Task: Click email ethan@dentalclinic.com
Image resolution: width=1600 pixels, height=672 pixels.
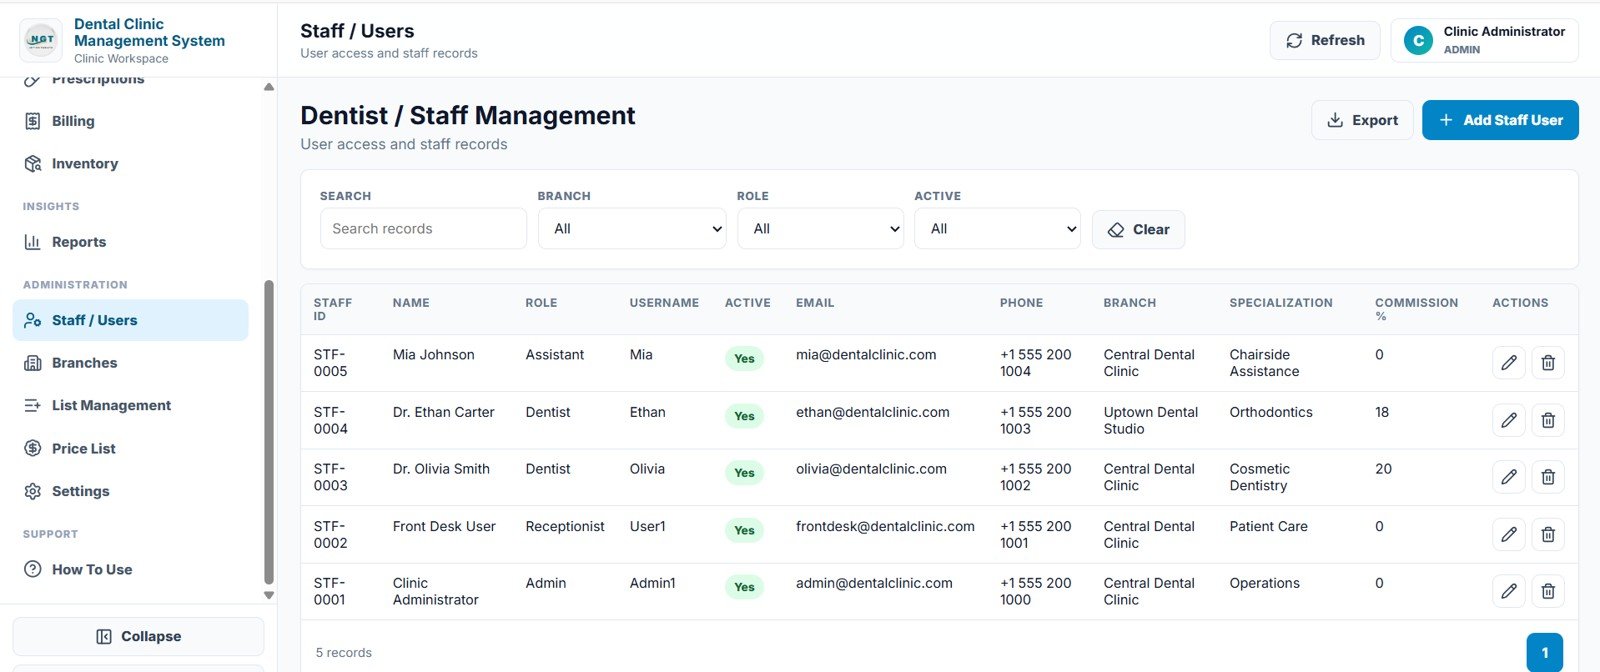Action: tap(873, 412)
